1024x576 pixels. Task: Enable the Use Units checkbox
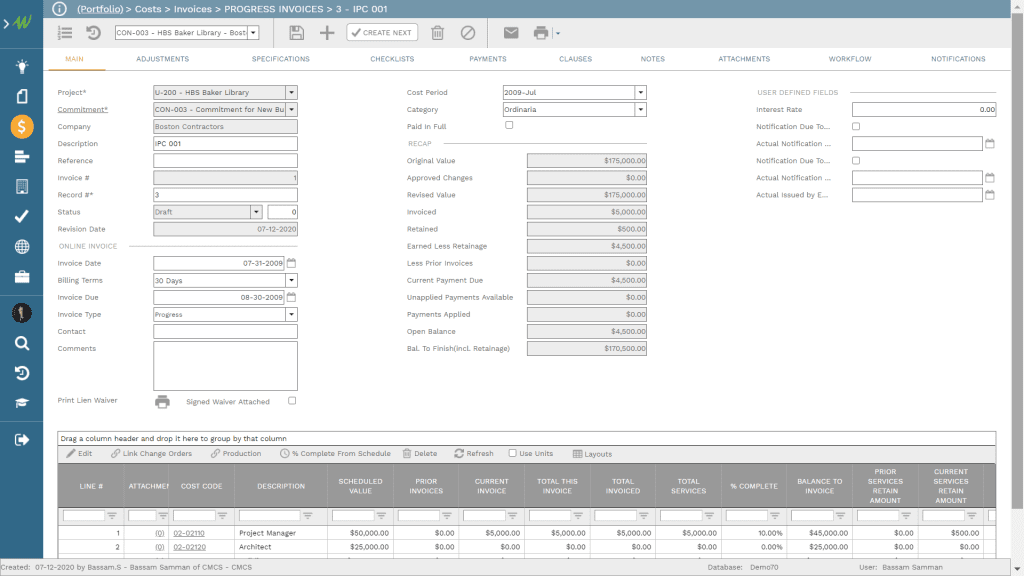513,453
